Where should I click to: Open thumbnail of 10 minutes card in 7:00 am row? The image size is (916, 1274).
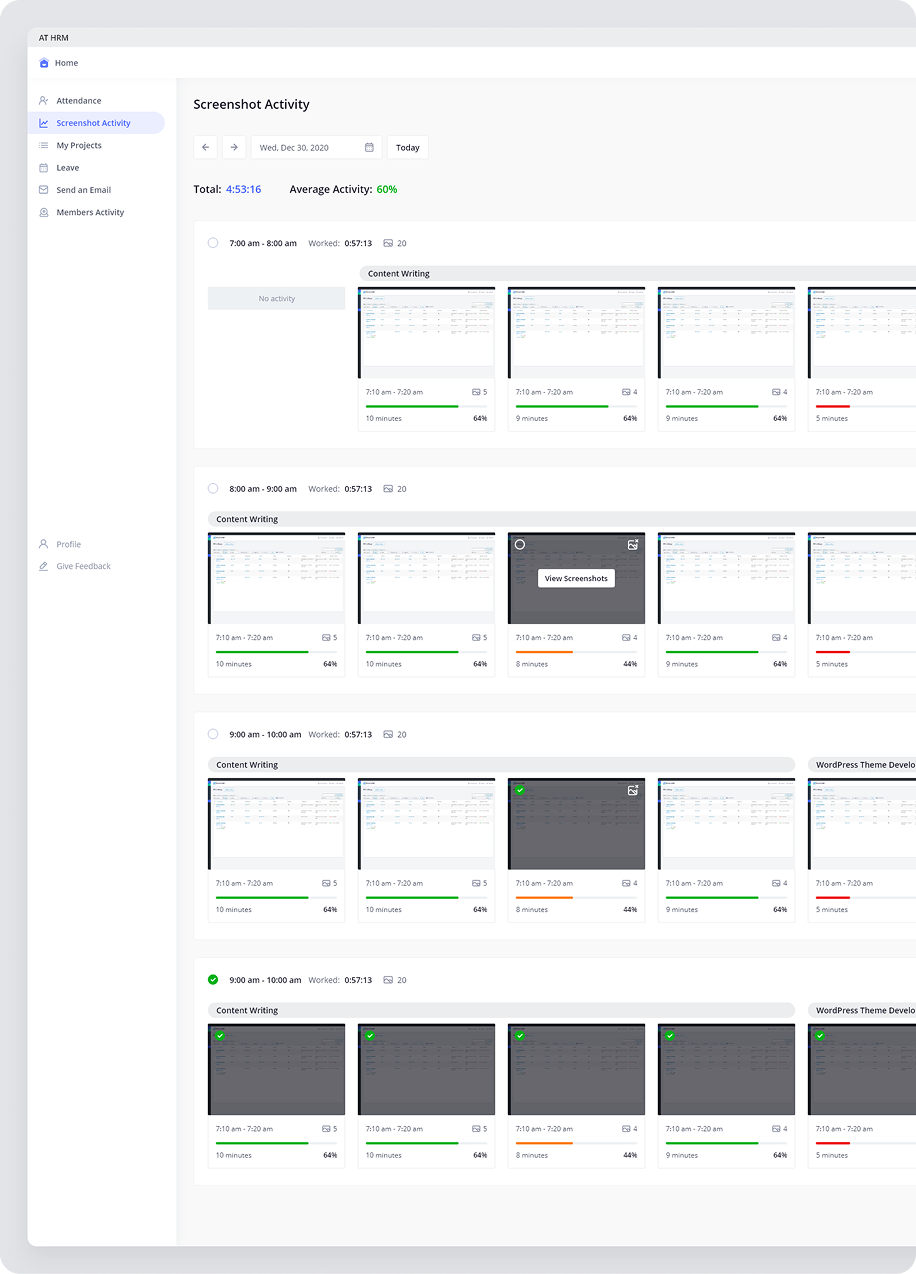coord(426,333)
